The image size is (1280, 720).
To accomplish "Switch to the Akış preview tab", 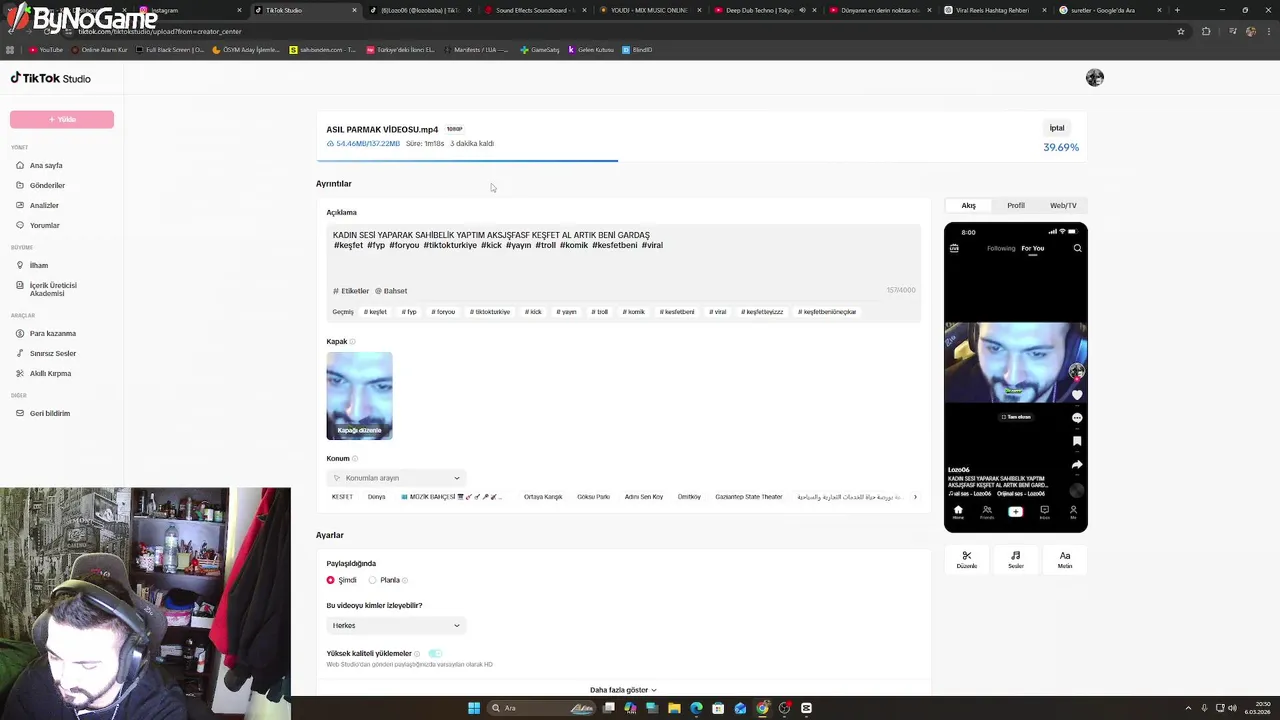I will [x=968, y=205].
